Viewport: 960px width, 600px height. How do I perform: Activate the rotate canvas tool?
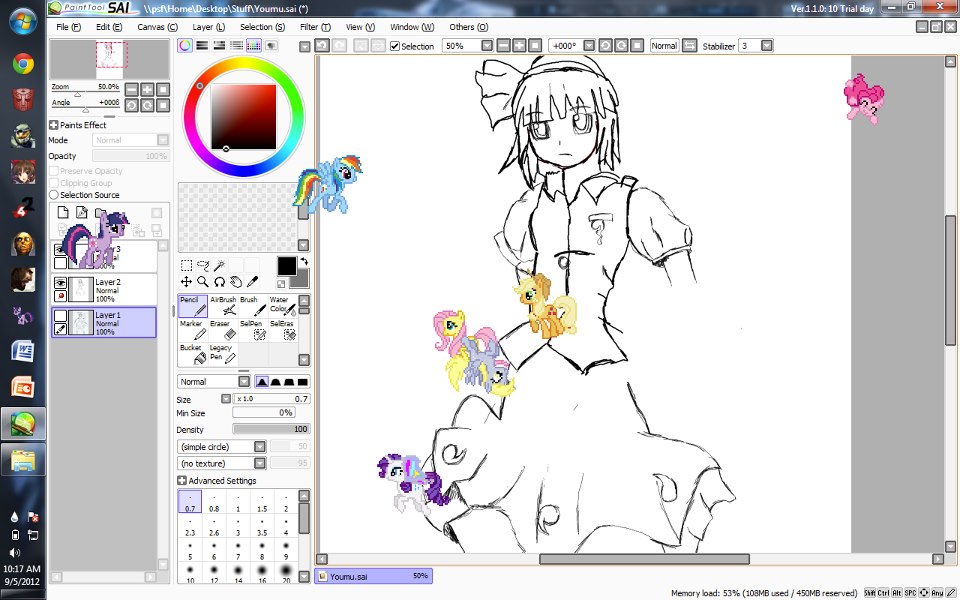(x=219, y=282)
